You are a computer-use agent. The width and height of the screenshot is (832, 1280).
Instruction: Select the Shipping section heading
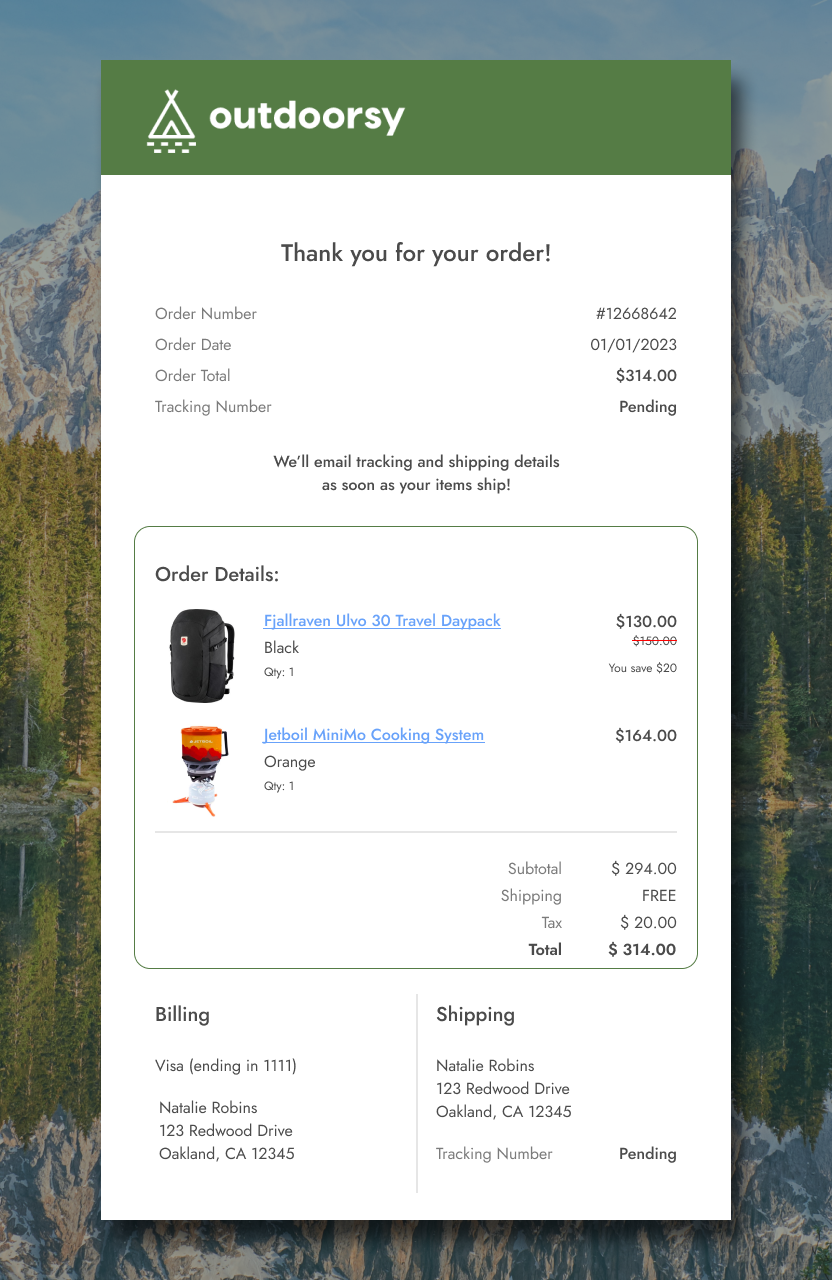click(475, 1014)
